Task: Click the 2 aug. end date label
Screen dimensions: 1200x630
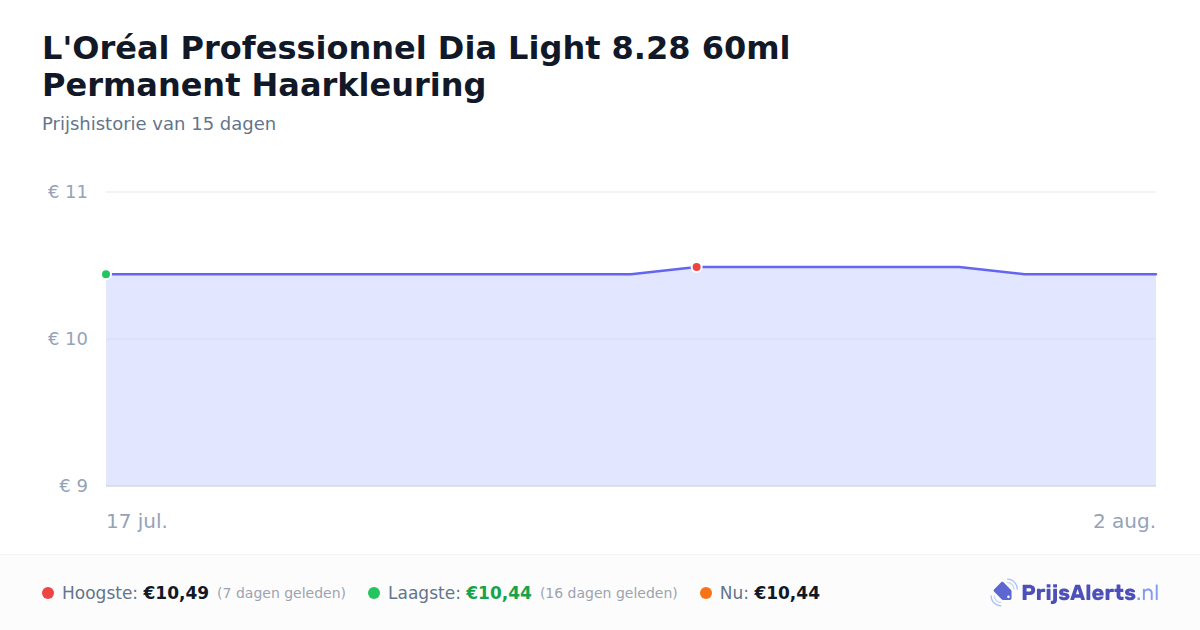Action: coord(1124,521)
